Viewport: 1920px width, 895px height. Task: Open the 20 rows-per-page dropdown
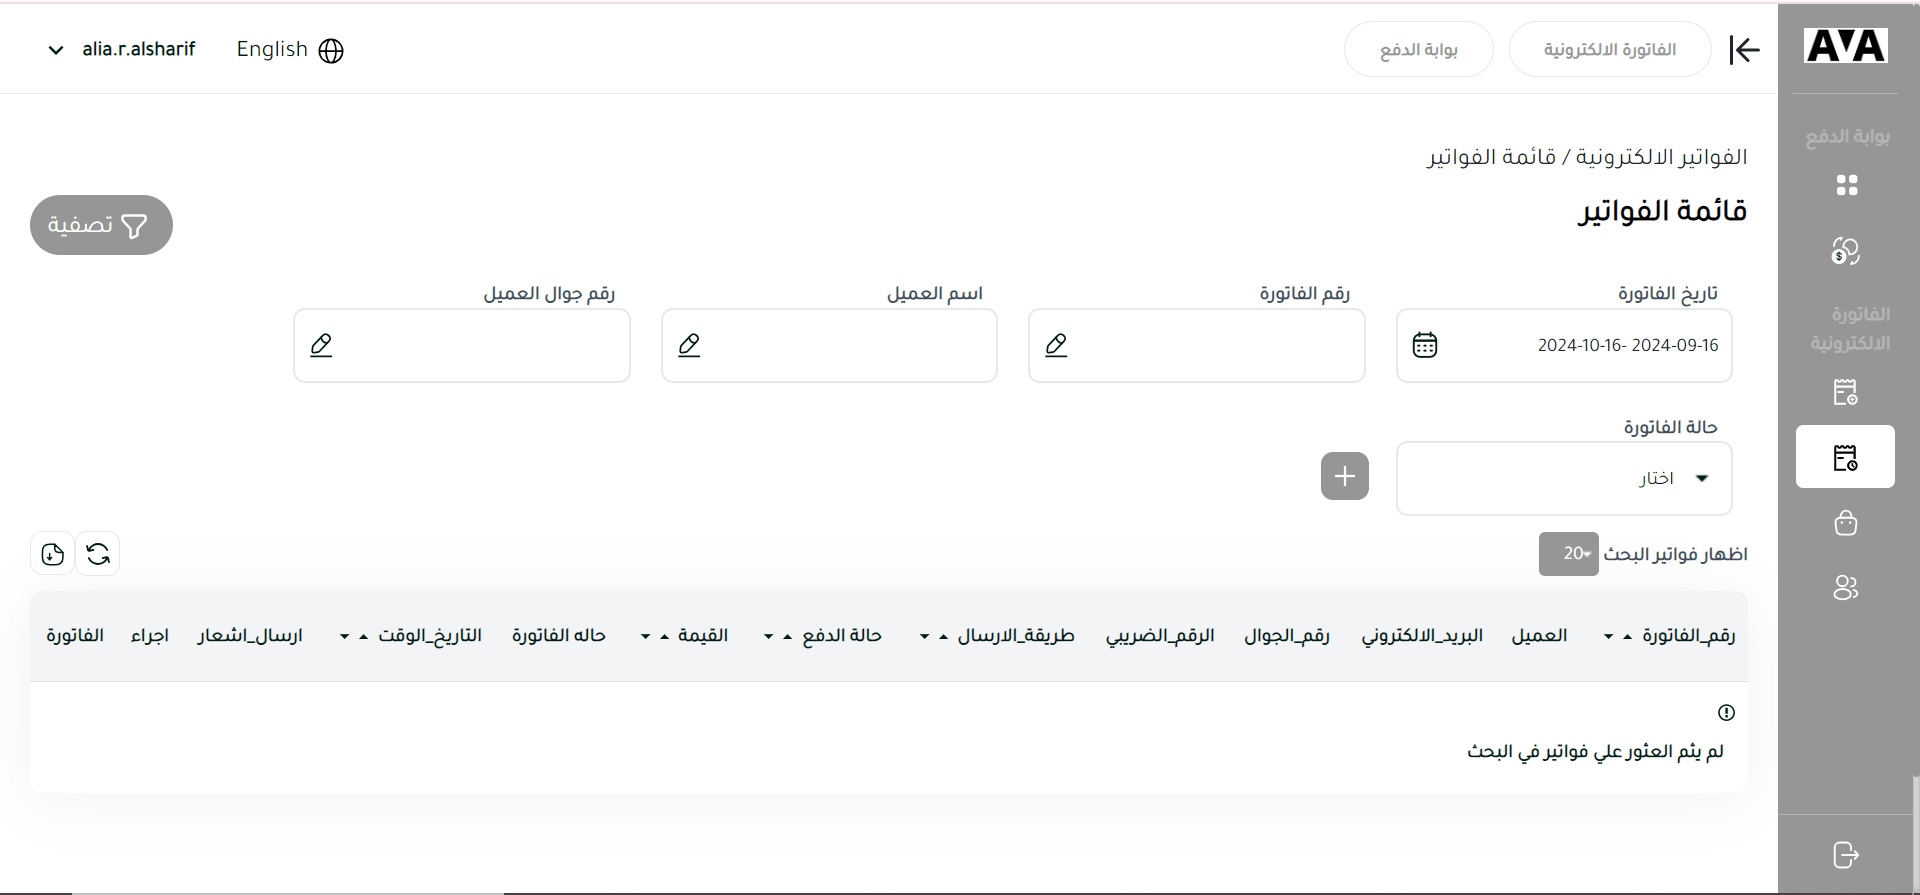(x=1569, y=554)
